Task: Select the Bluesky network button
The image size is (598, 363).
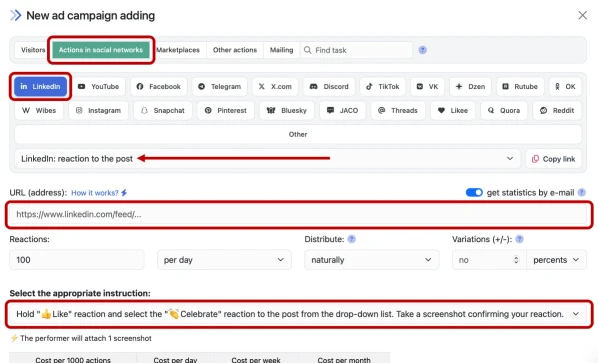Action: click(287, 111)
